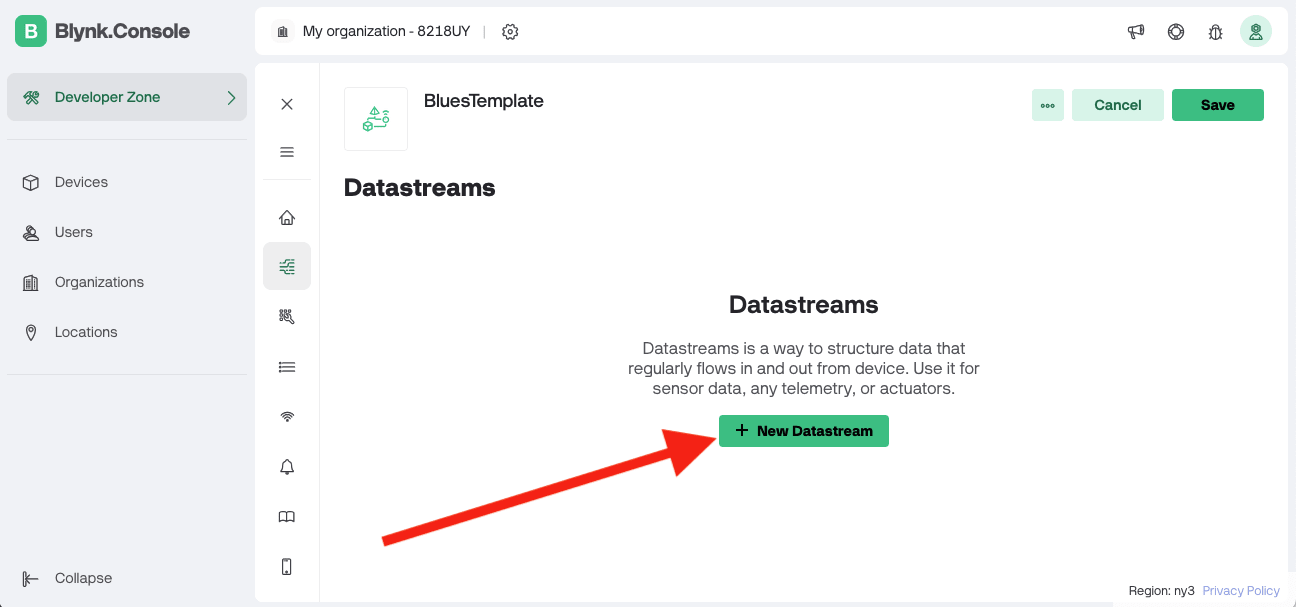This screenshot has height=607, width=1296.
Task: Click the BluesTemplate thumbnail image
Action: point(376,119)
